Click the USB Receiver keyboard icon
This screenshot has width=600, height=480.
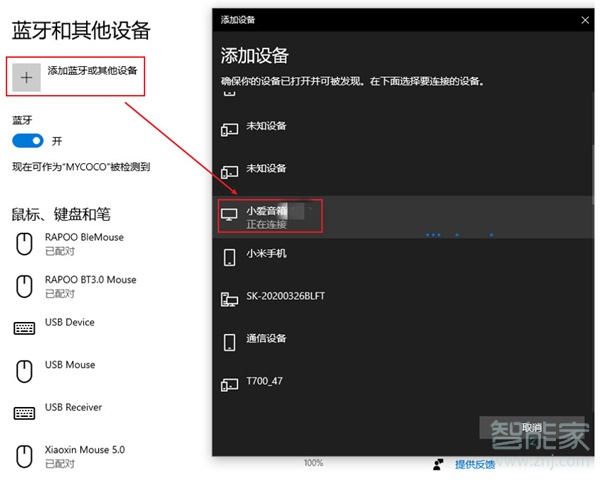tap(25, 413)
